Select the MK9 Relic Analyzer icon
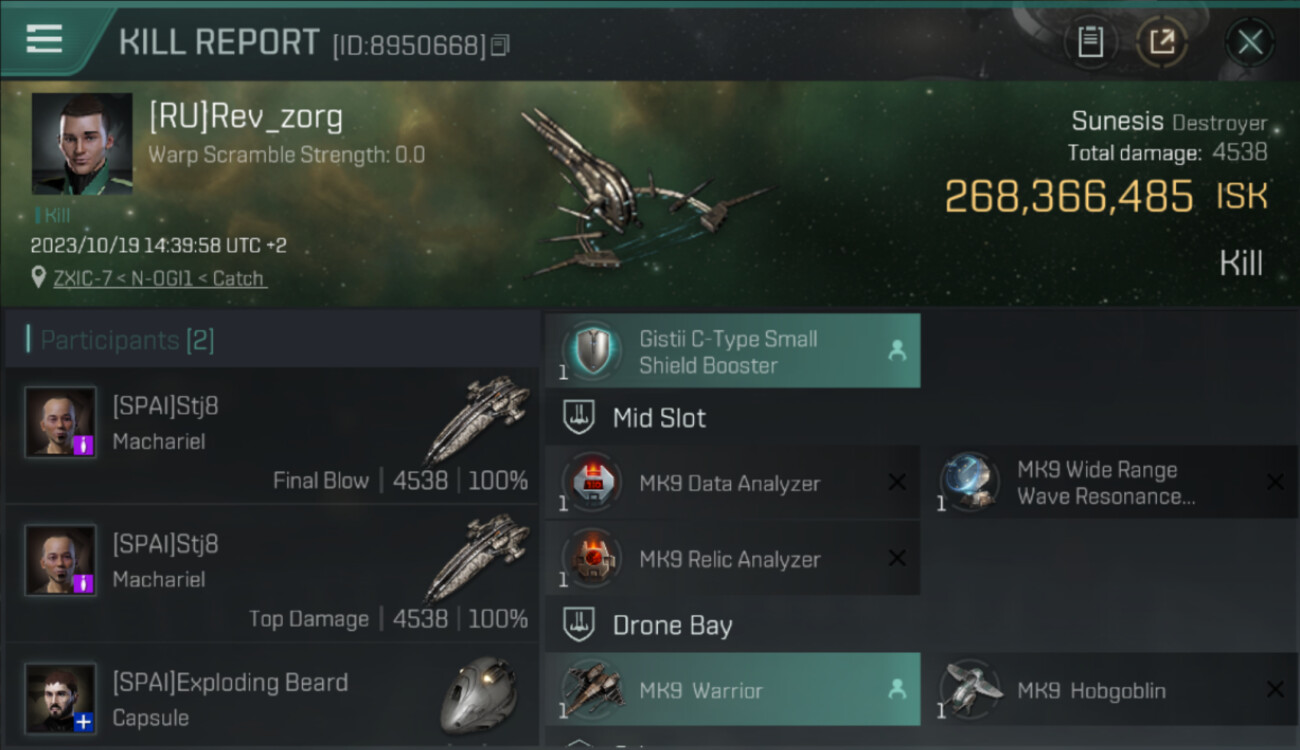Image resolution: width=1300 pixels, height=750 pixels. click(591, 559)
